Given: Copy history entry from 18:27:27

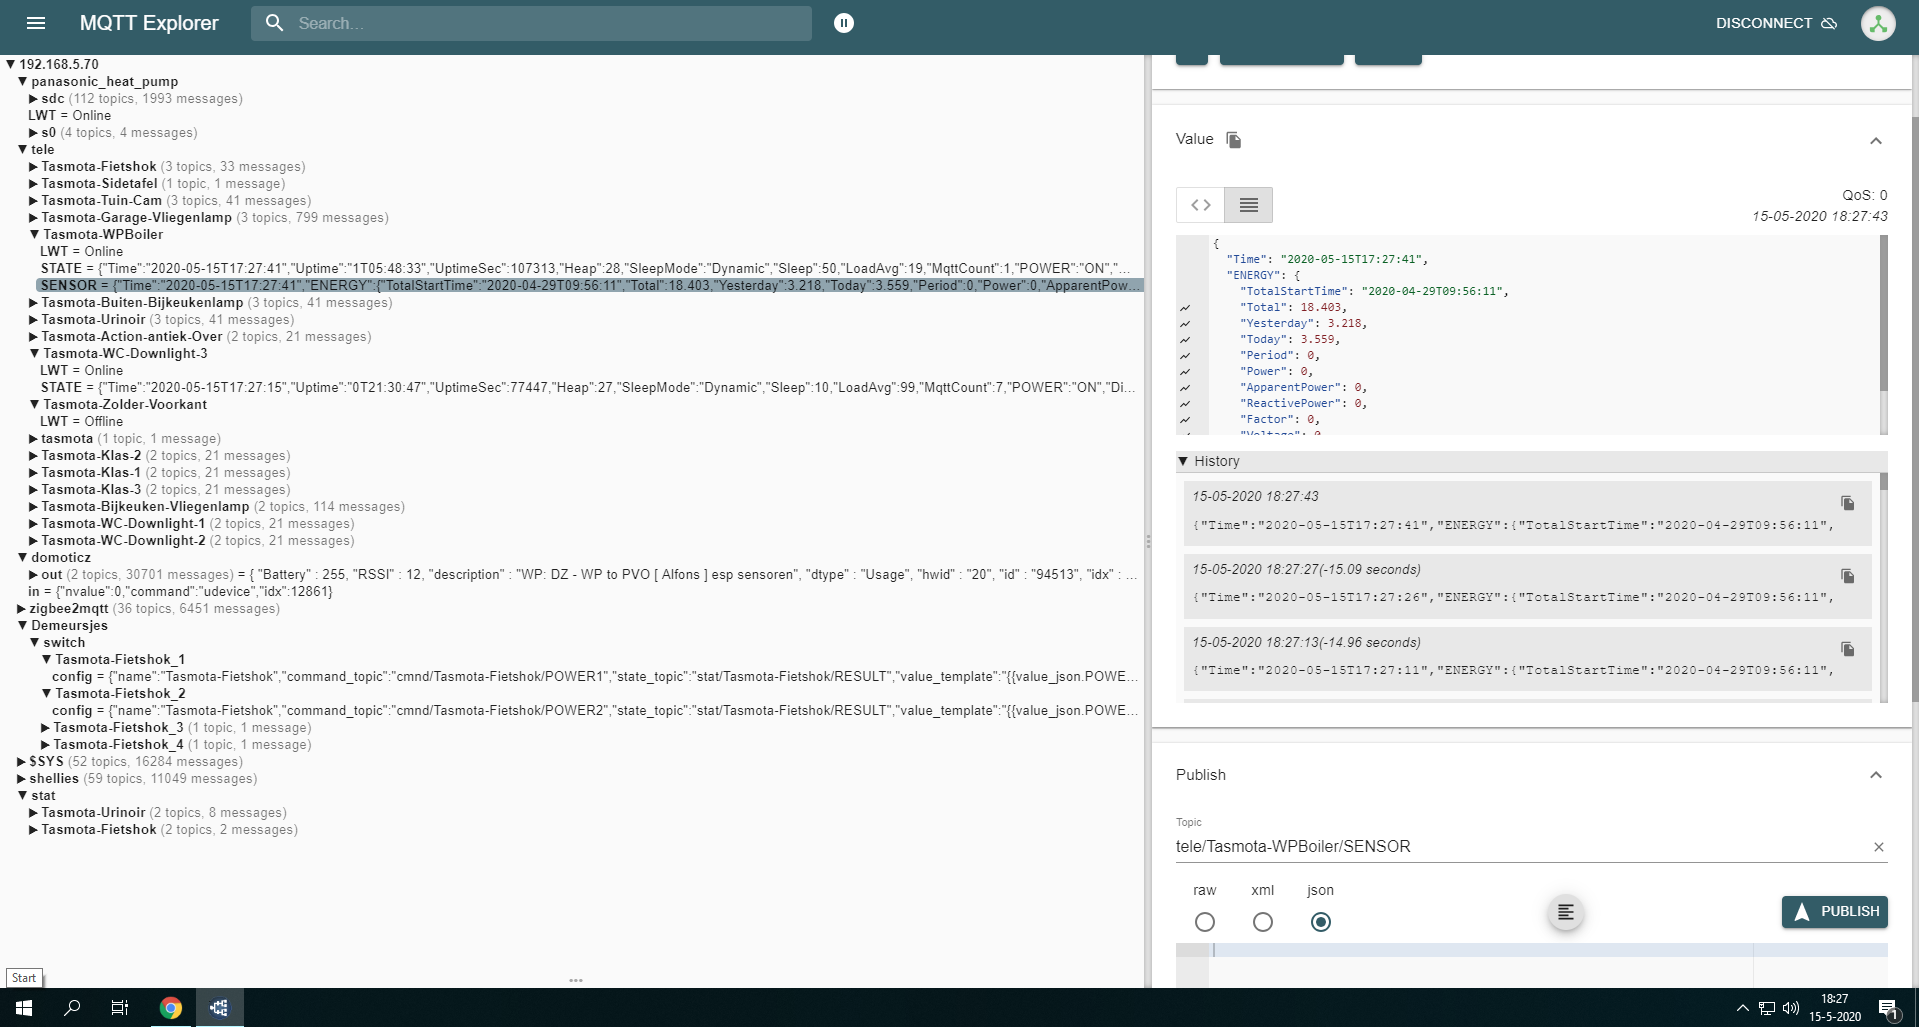Looking at the screenshot, I should click(1848, 576).
